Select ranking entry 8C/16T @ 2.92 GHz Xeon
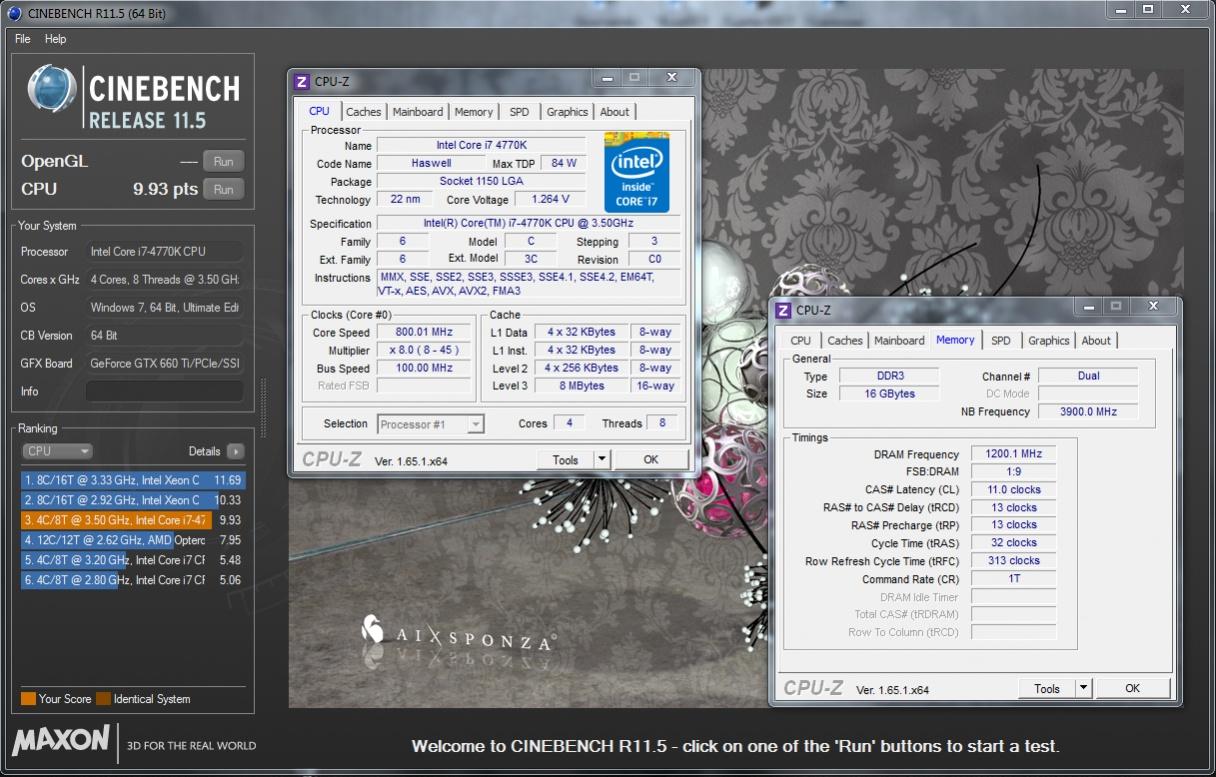The image size is (1216, 777). coord(132,500)
